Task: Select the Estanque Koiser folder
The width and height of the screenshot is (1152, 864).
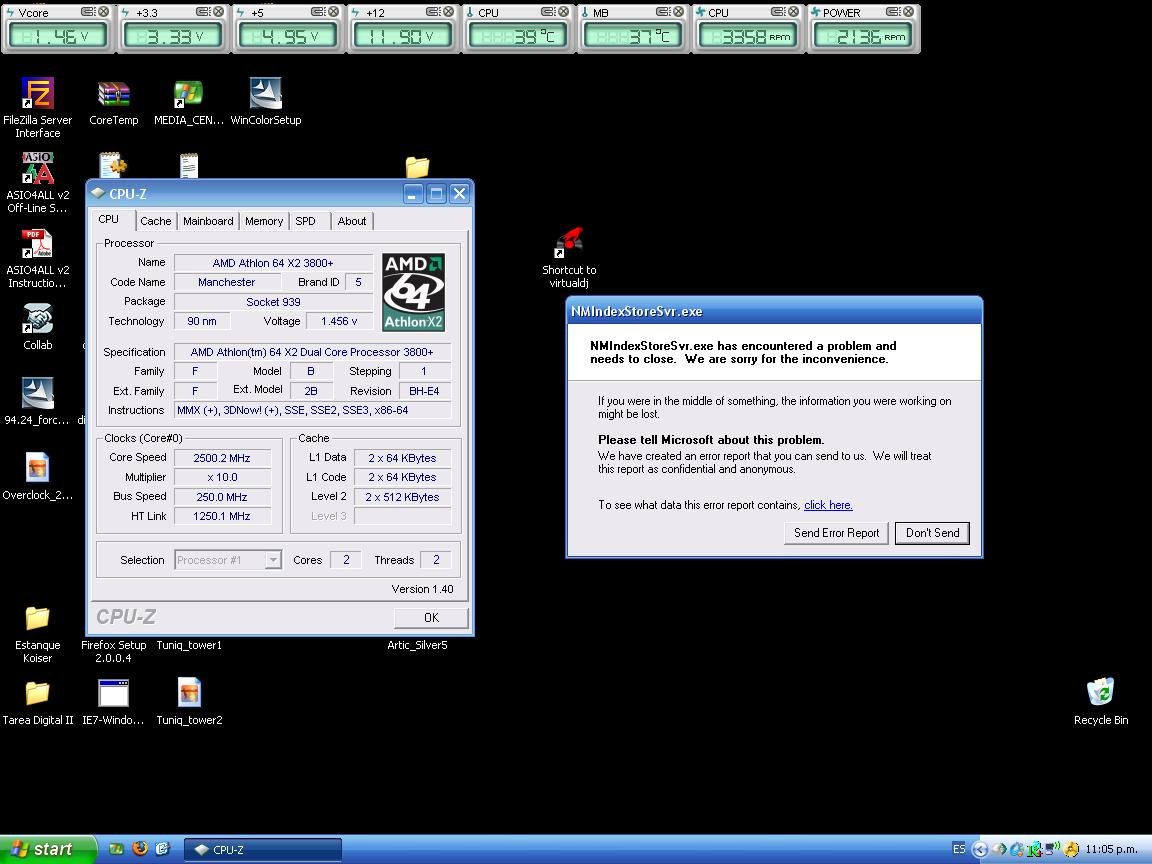Action: click(37, 633)
